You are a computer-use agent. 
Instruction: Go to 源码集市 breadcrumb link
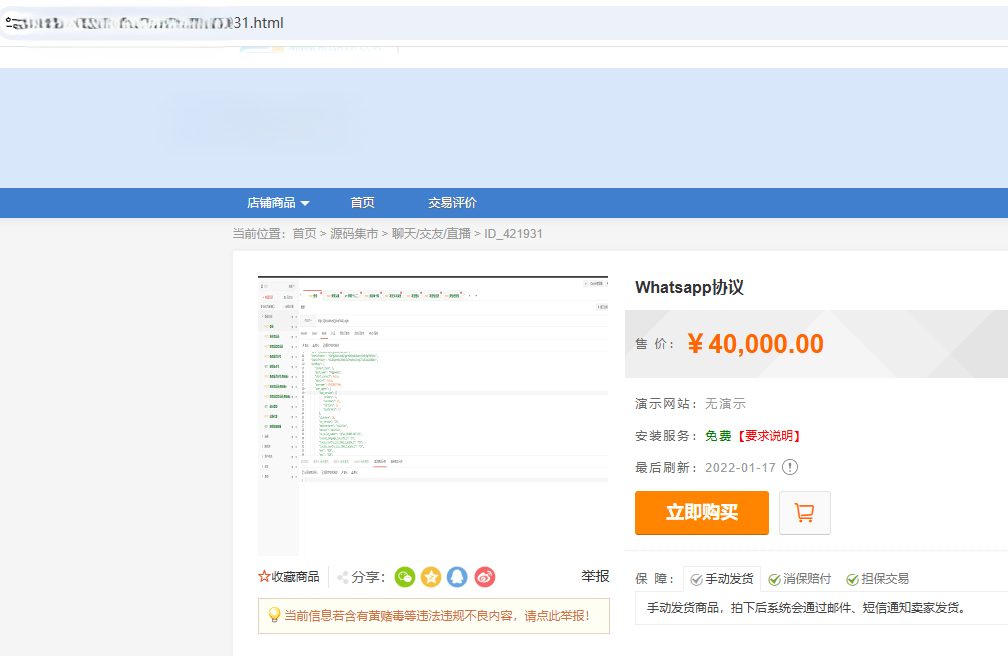[x=354, y=234]
